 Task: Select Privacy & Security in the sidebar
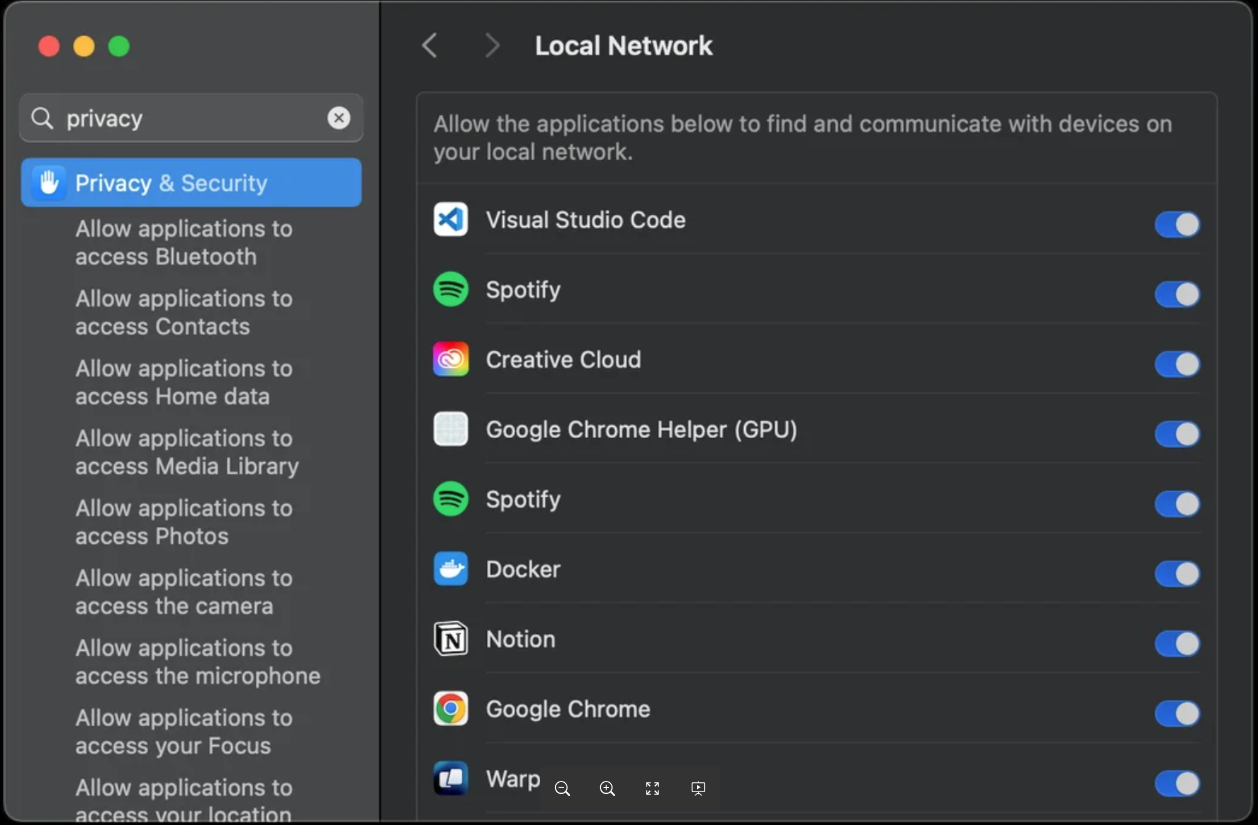pos(191,183)
